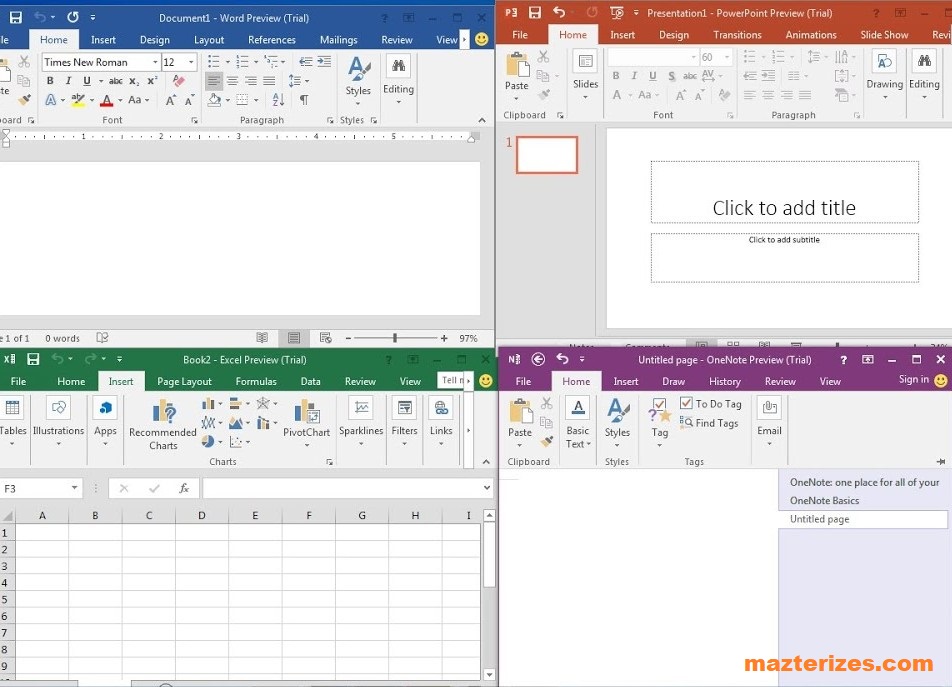952x687 pixels.
Task: Click the zoom slider handle in Word's status bar
Action: pyautogui.click(x=395, y=338)
